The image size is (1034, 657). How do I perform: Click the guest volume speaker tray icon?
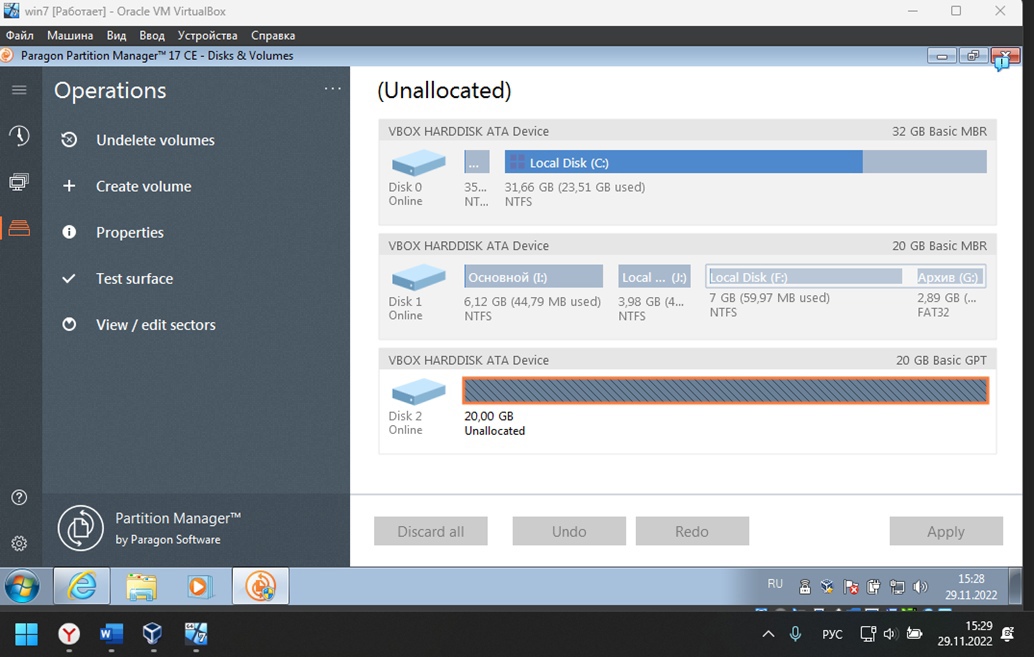pyautogui.click(x=920, y=586)
